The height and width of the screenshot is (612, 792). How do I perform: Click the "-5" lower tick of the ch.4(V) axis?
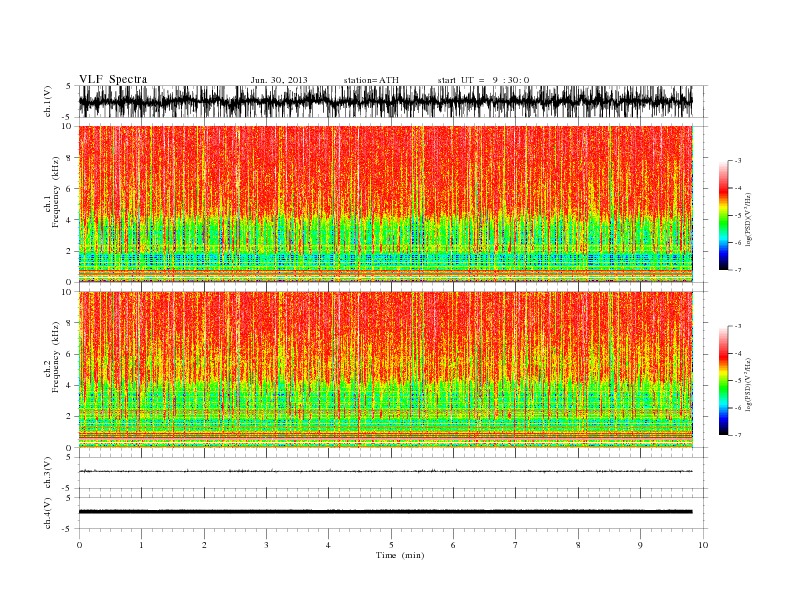point(67,529)
